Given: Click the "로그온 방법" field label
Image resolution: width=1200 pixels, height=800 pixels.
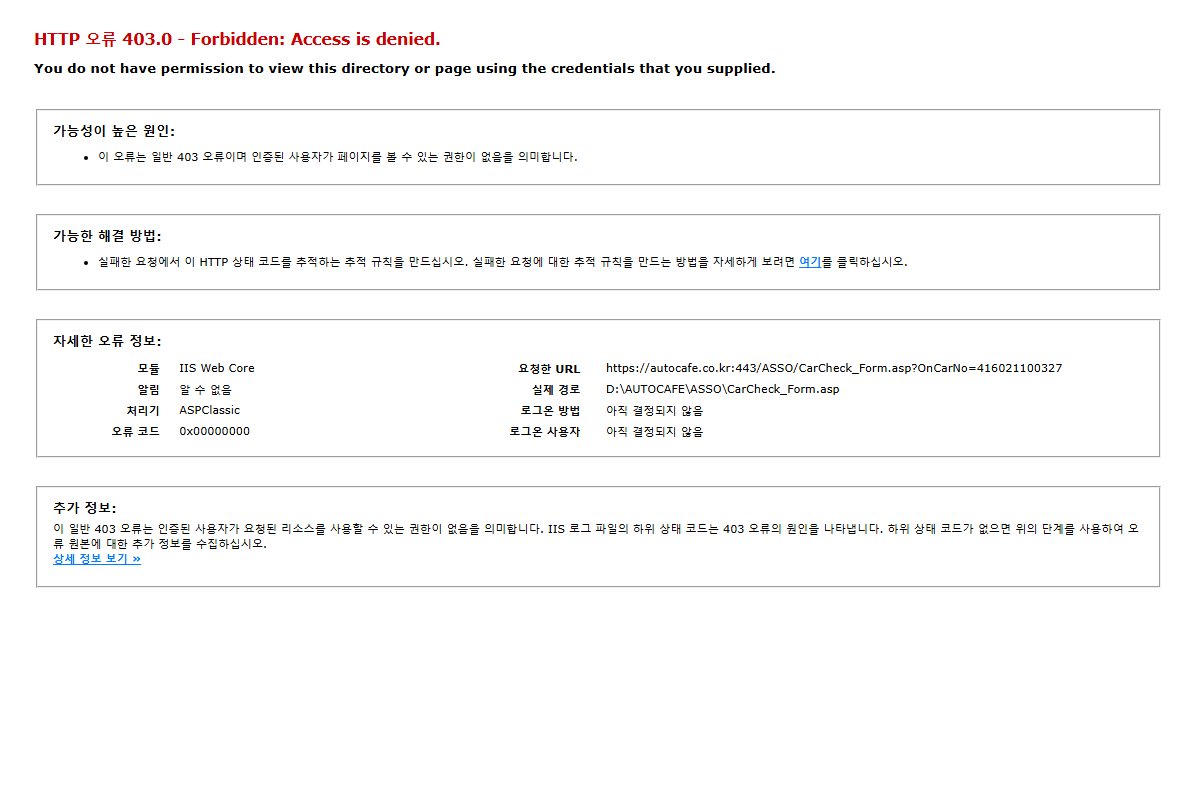Looking at the screenshot, I should coord(550,411).
